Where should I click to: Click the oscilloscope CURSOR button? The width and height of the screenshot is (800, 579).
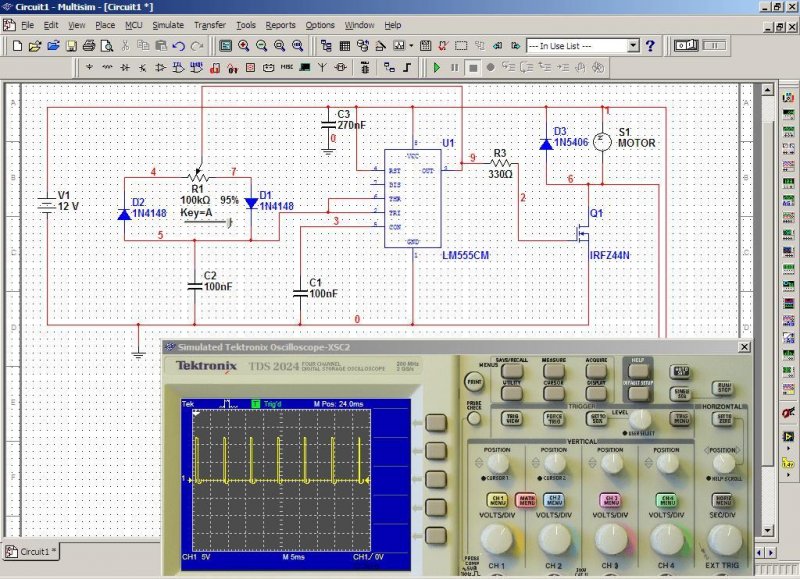554,393
